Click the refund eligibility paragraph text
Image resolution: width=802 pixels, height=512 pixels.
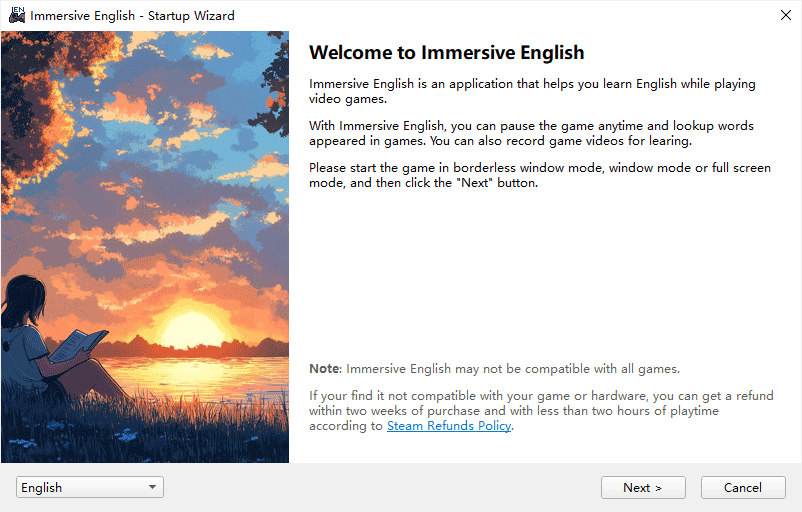click(541, 410)
